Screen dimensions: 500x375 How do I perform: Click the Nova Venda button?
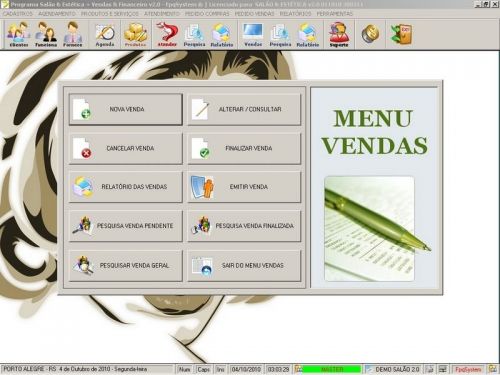tap(126, 109)
